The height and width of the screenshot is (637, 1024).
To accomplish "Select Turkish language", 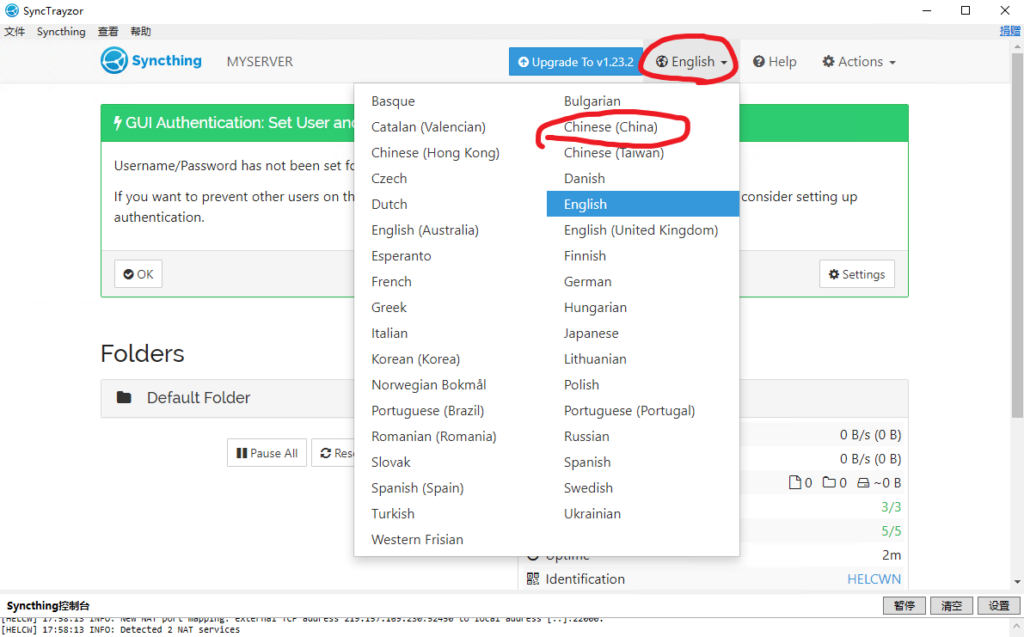I will pos(392,514).
